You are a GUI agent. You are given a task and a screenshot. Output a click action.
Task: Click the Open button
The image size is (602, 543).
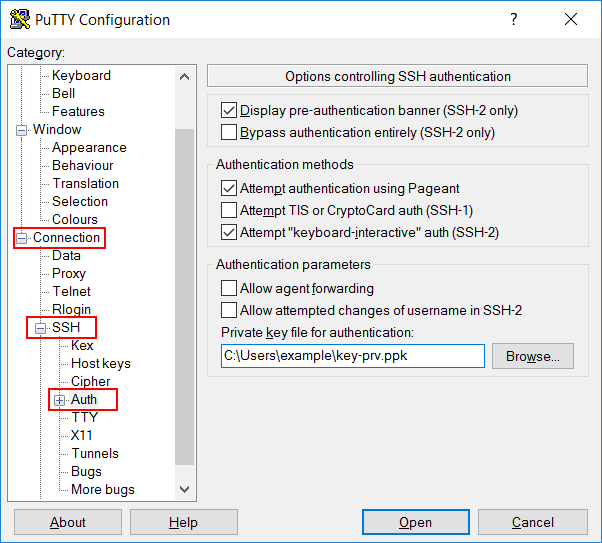(x=415, y=522)
